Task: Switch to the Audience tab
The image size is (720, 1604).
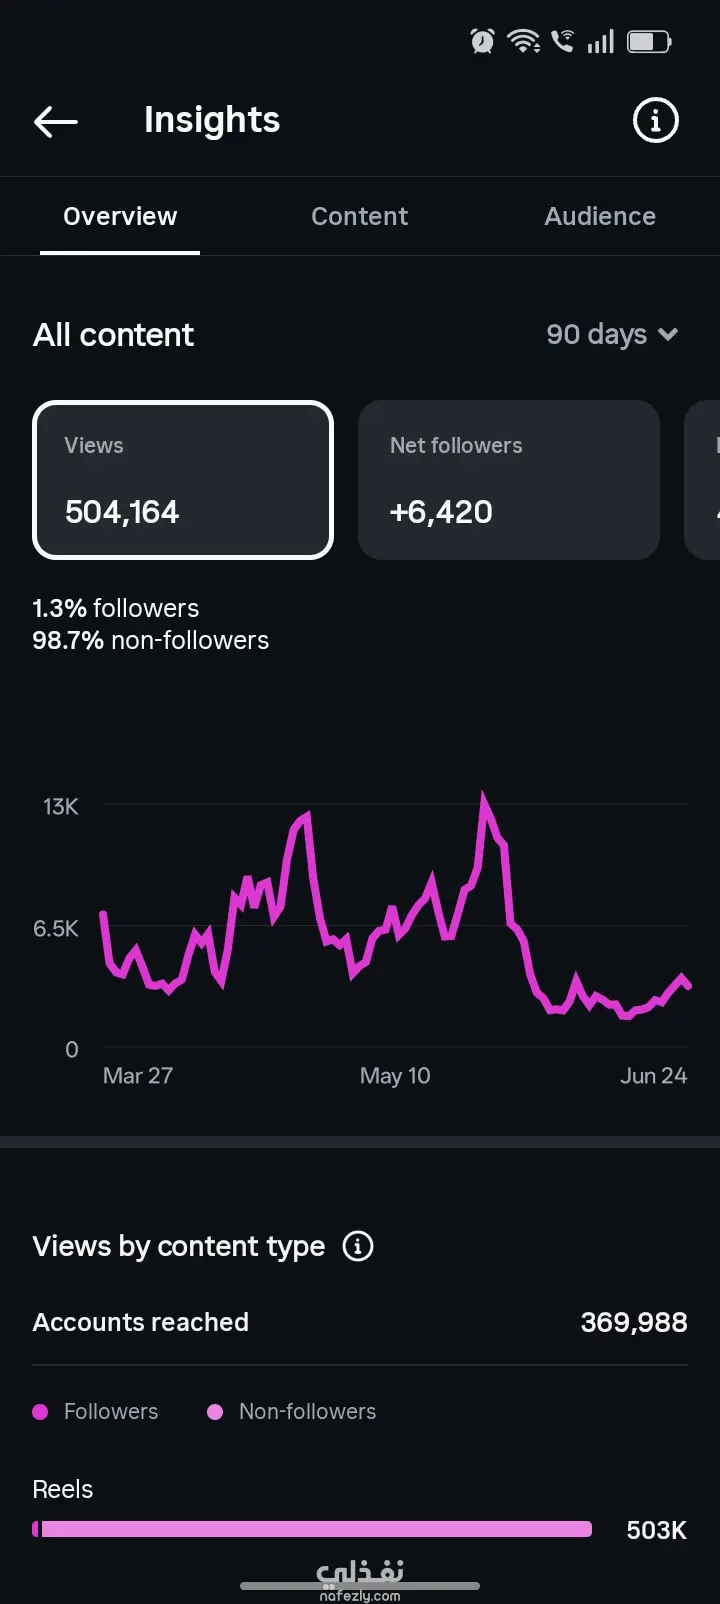Action: click(600, 216)
